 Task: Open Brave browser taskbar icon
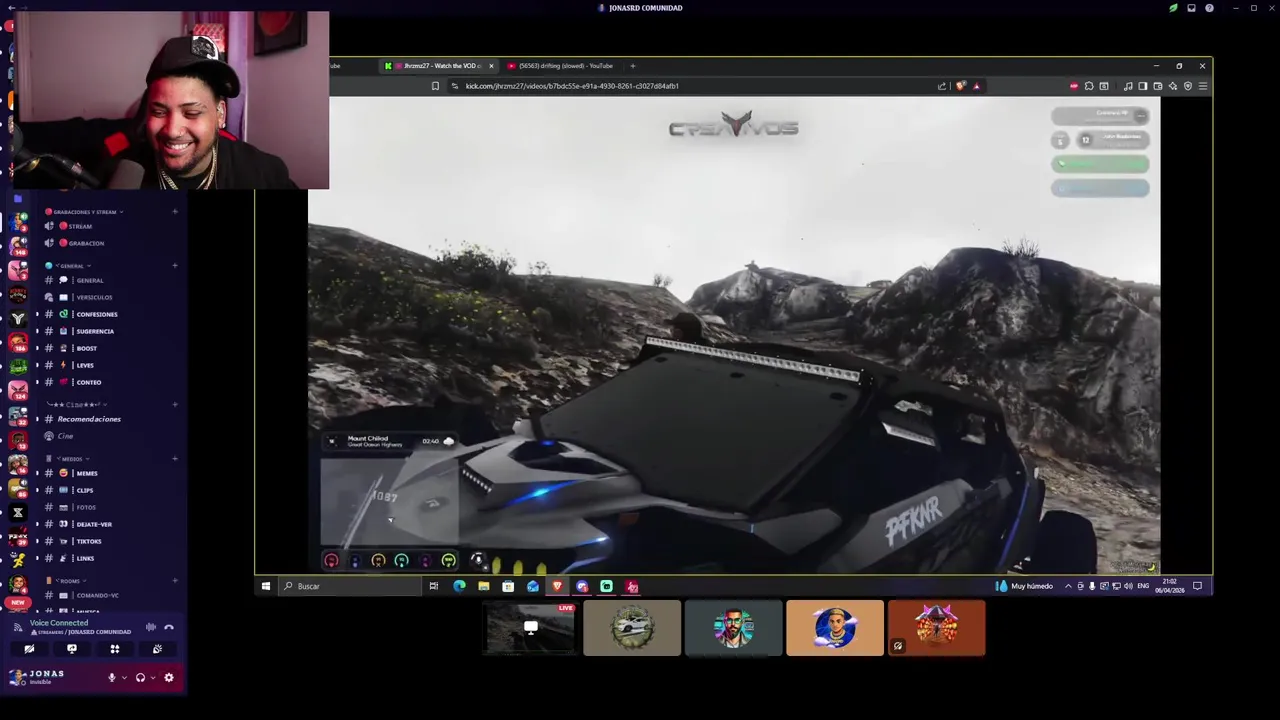557,586
